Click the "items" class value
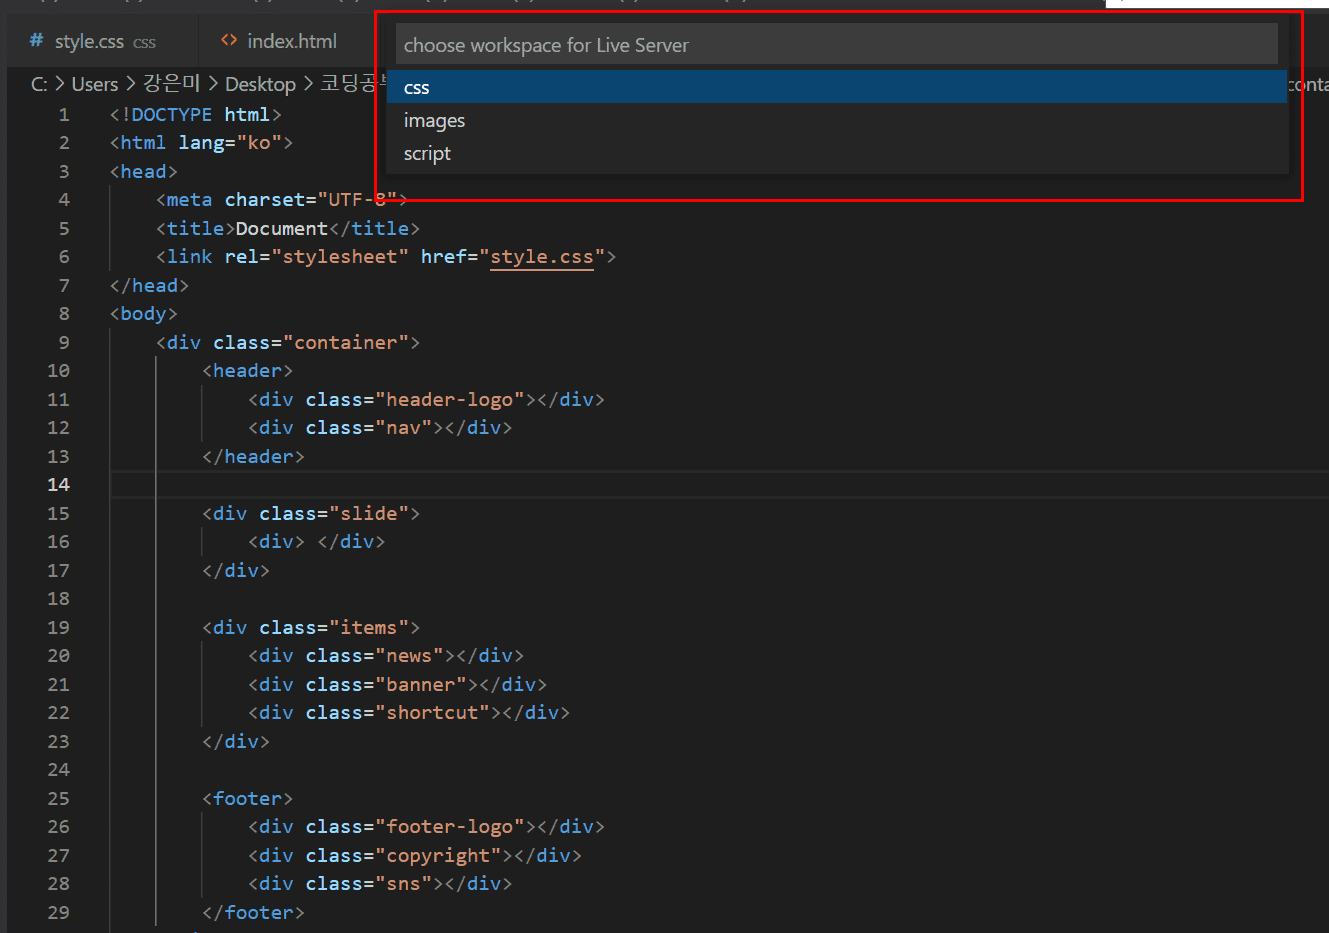Viewport: 1329px width, 933px height. click(369, 628)
